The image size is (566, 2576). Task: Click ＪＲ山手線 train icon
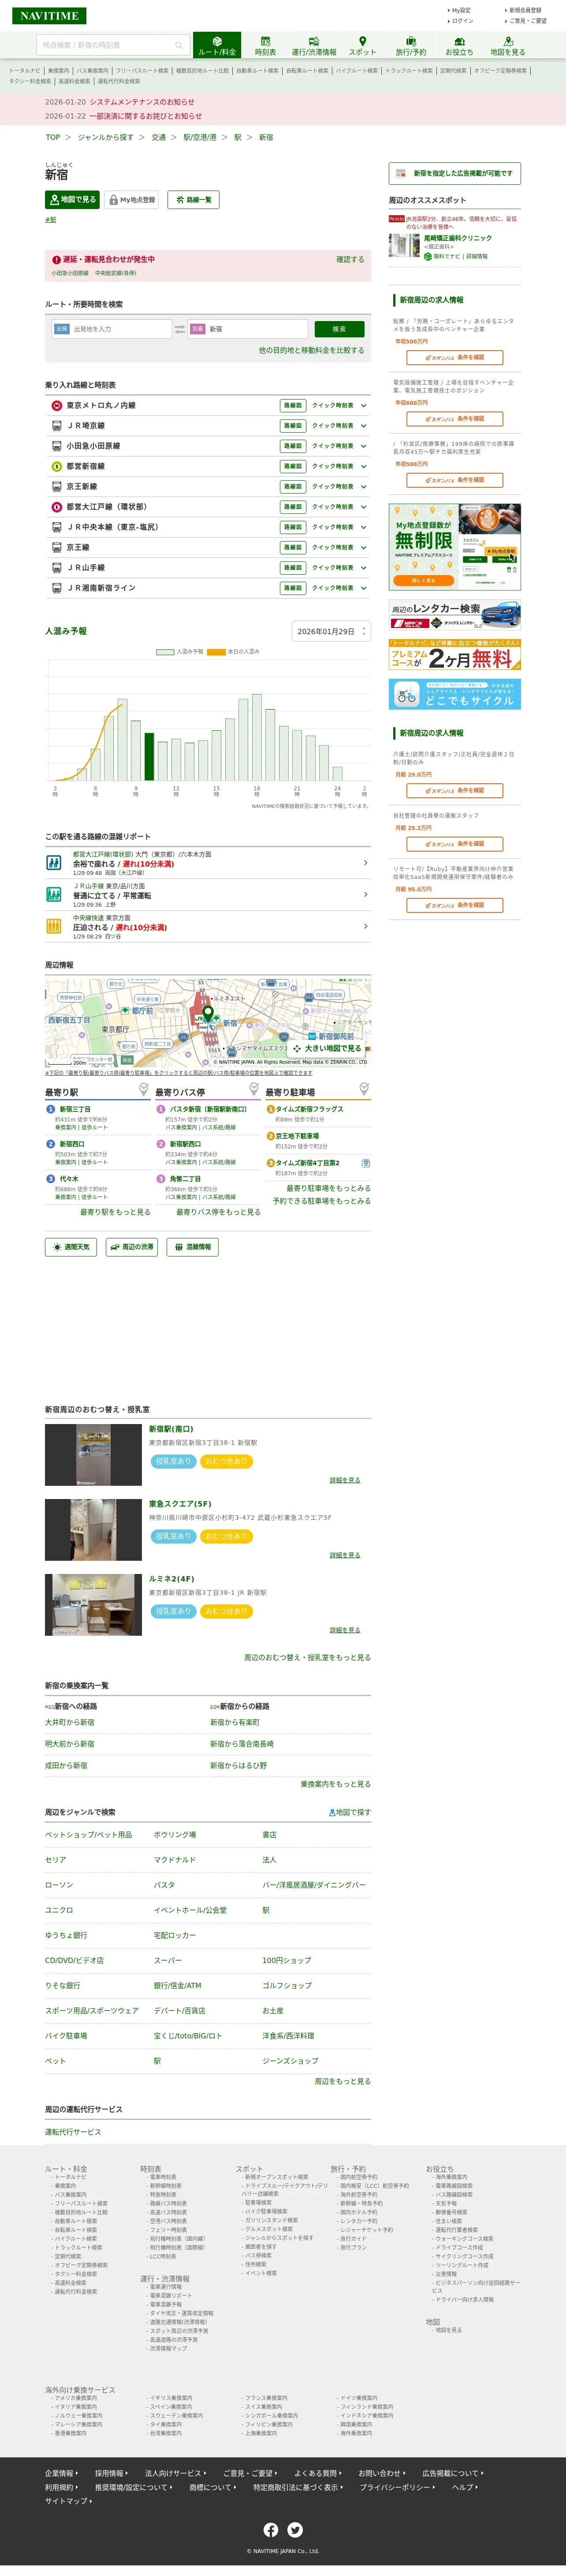point(57,568)
